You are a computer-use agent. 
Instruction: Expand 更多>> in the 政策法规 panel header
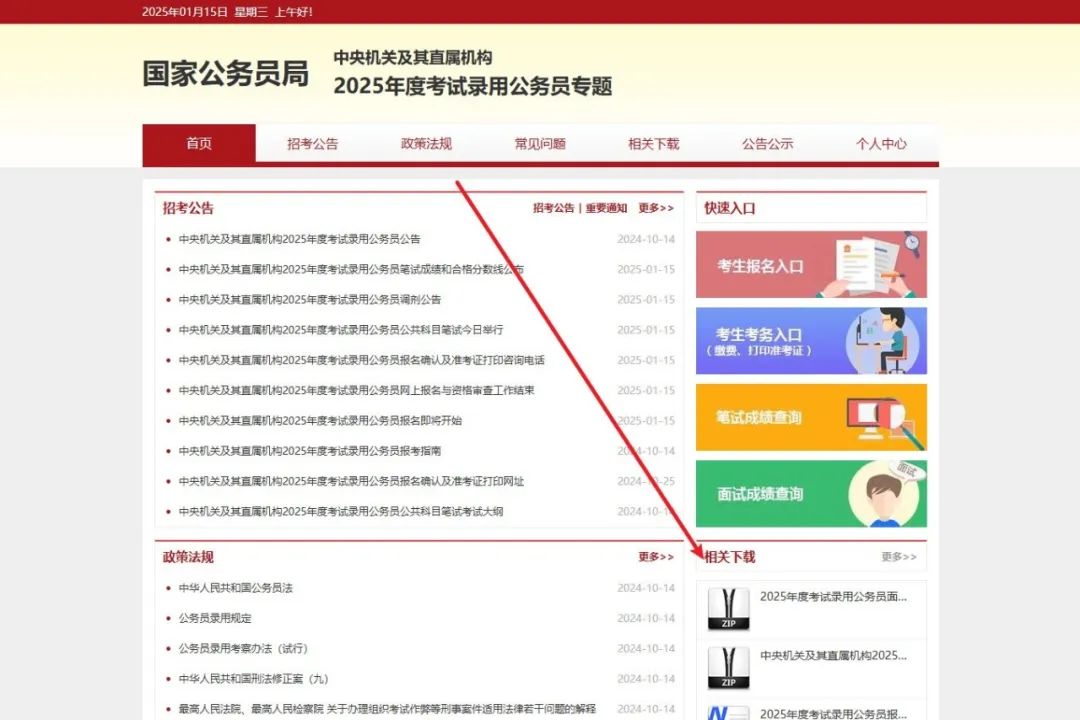click(656, 557)
